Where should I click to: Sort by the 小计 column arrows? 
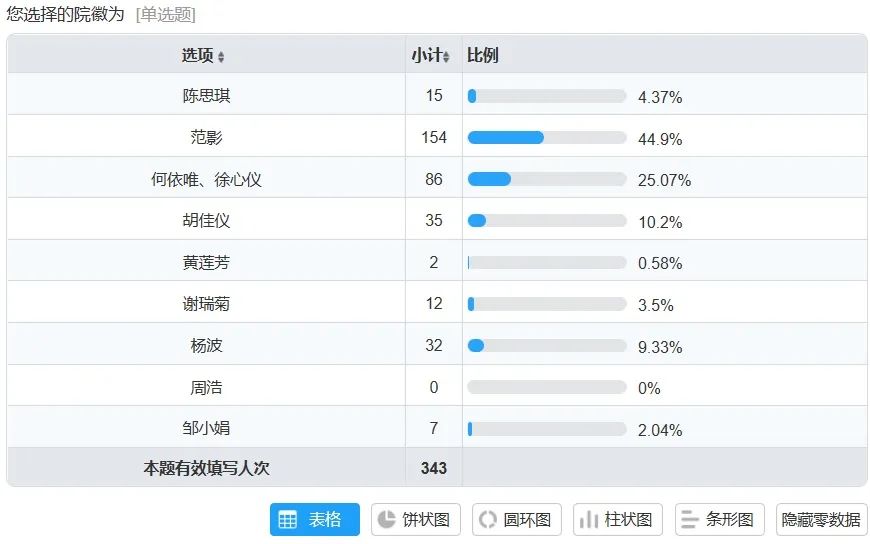(x=446, y=57)
